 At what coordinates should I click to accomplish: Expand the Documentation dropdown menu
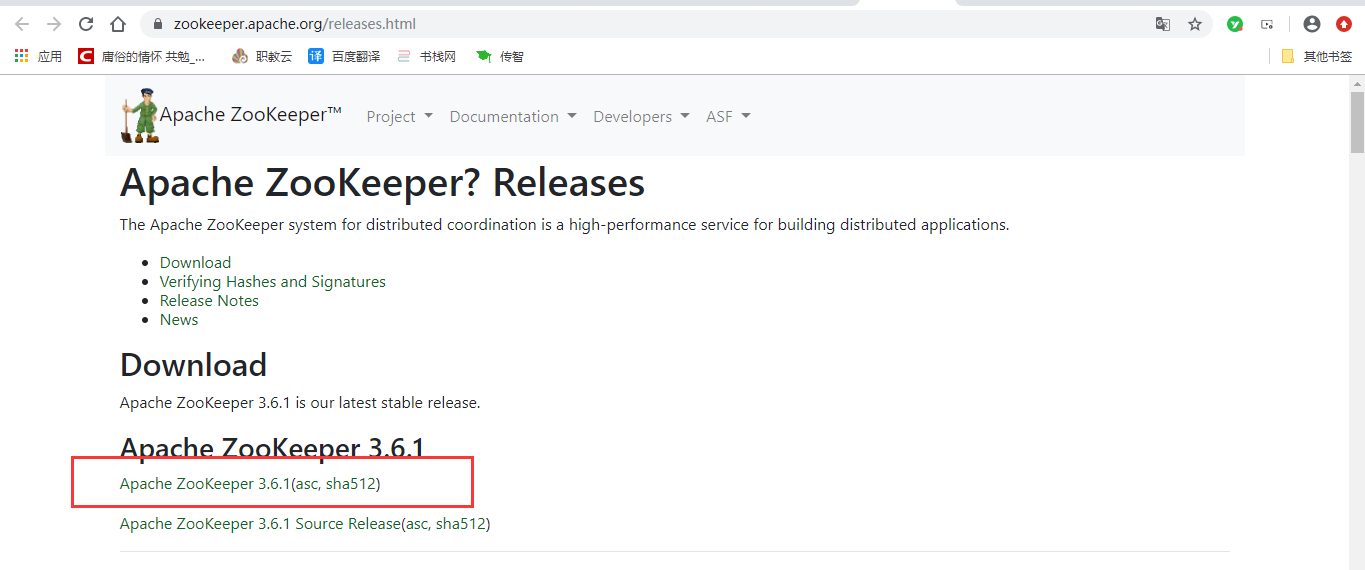point(513,116)
